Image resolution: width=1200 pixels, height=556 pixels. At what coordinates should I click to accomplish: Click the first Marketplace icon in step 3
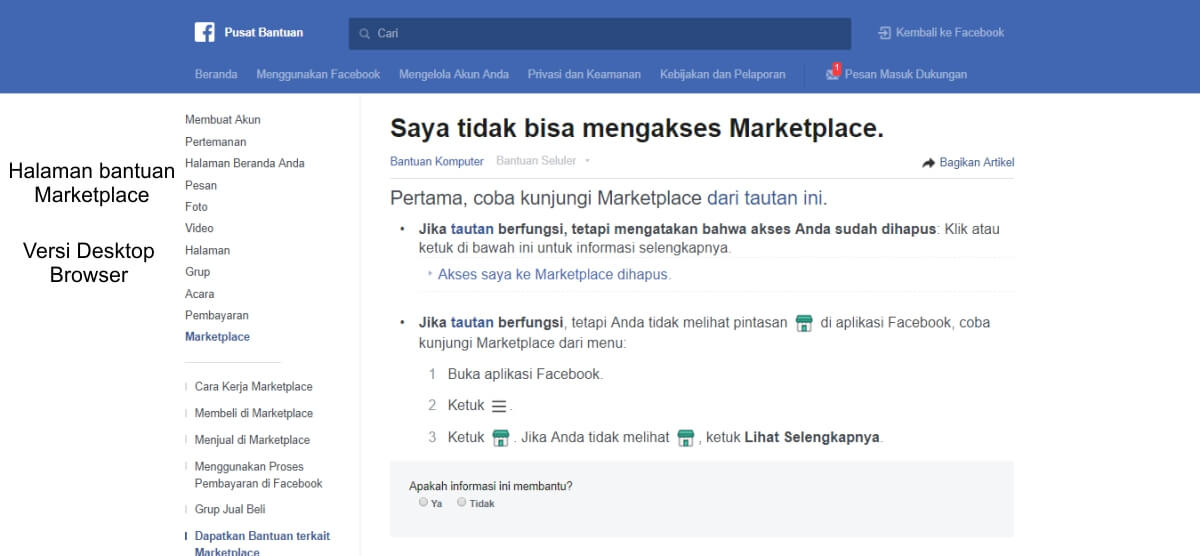(x=501, y=438)
